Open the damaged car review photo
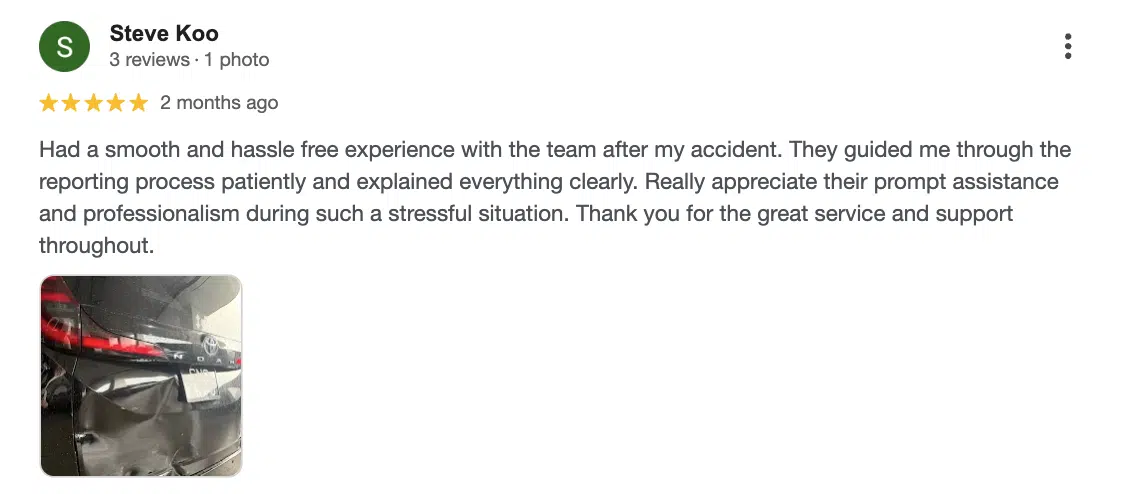This screenshot has height=494, width=1142. [x=141, y=376]
